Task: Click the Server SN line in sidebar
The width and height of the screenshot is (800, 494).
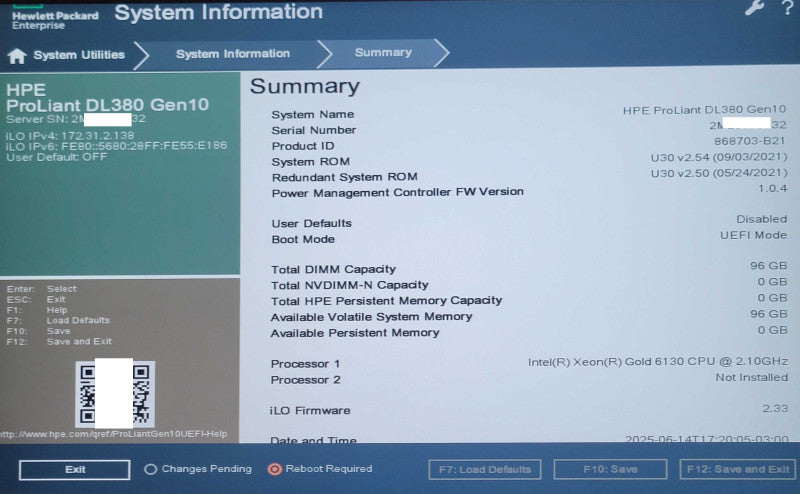Action: point(76,119)
